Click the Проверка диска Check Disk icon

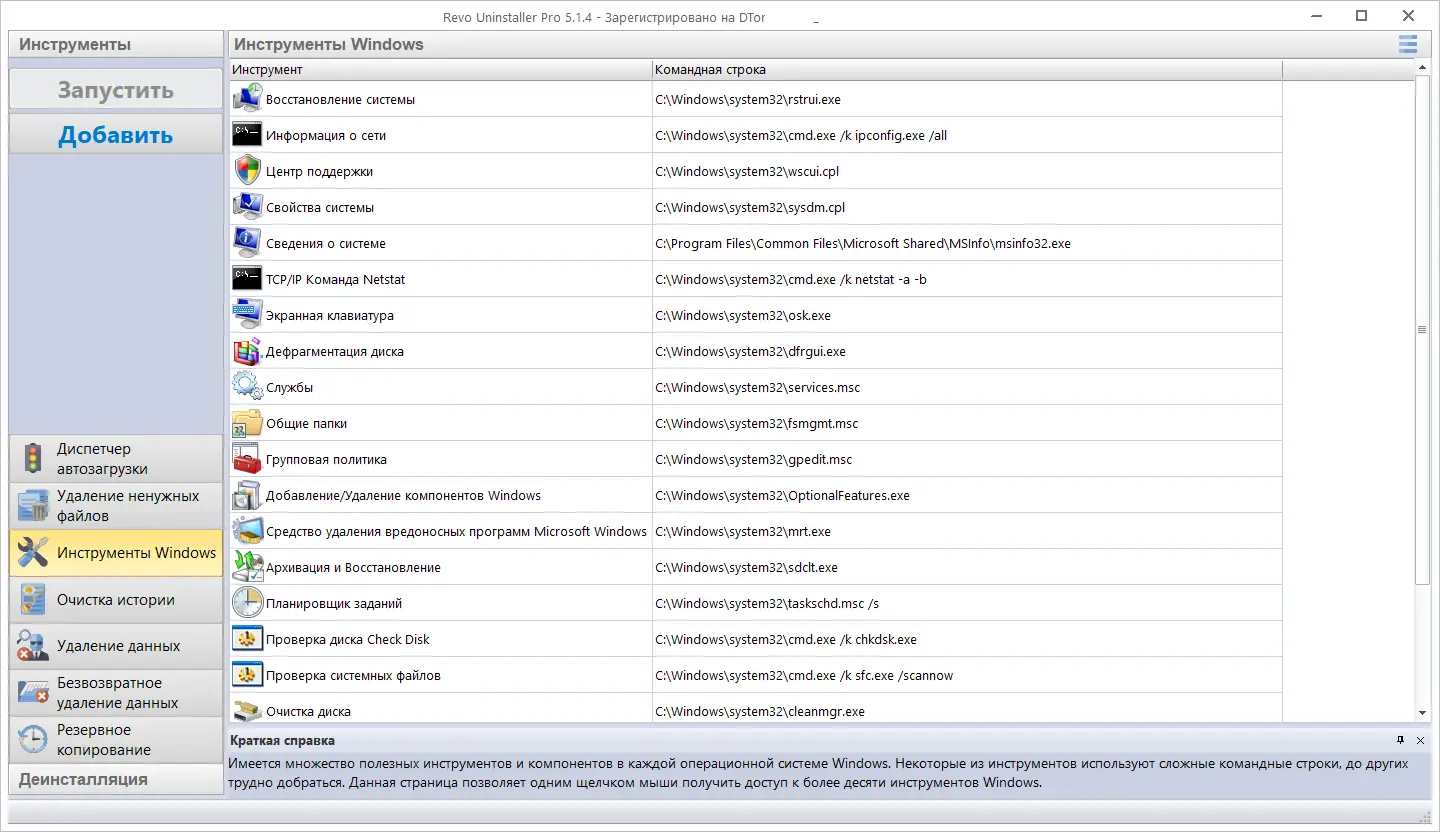pyautogui.click(x=247, y=639)
